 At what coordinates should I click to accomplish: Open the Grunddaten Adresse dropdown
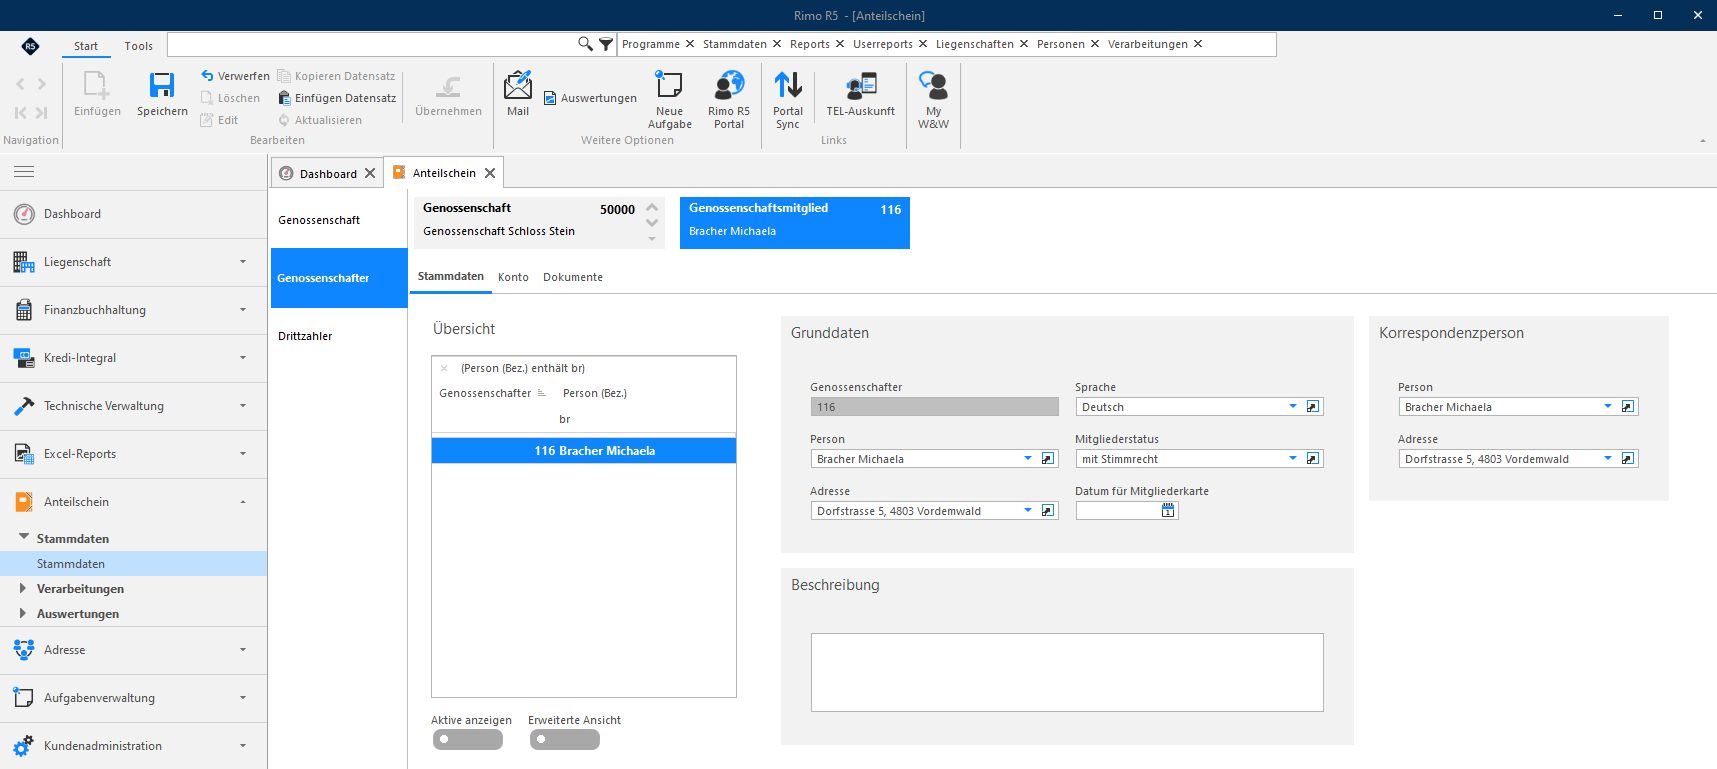tap(1028, 511)
